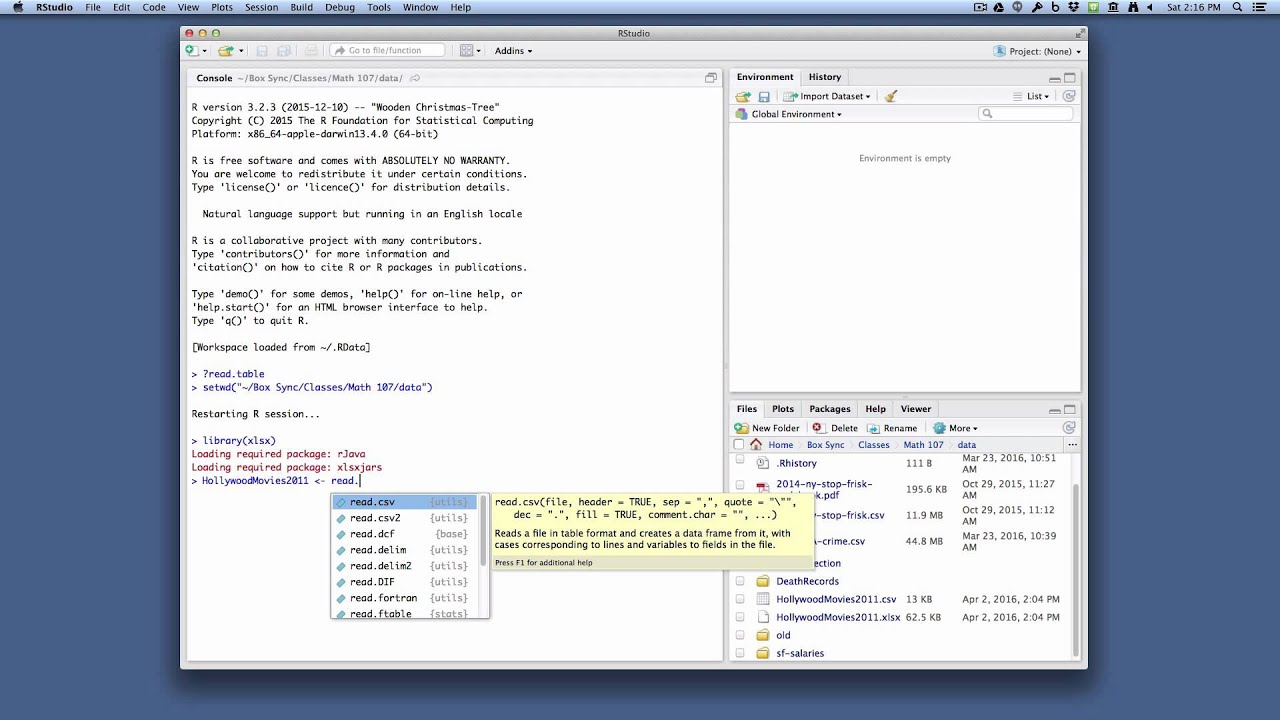Screen dimensions: 1280x720
Task: Toggle the select-all files checkbox
Action: tap(739, 445)
